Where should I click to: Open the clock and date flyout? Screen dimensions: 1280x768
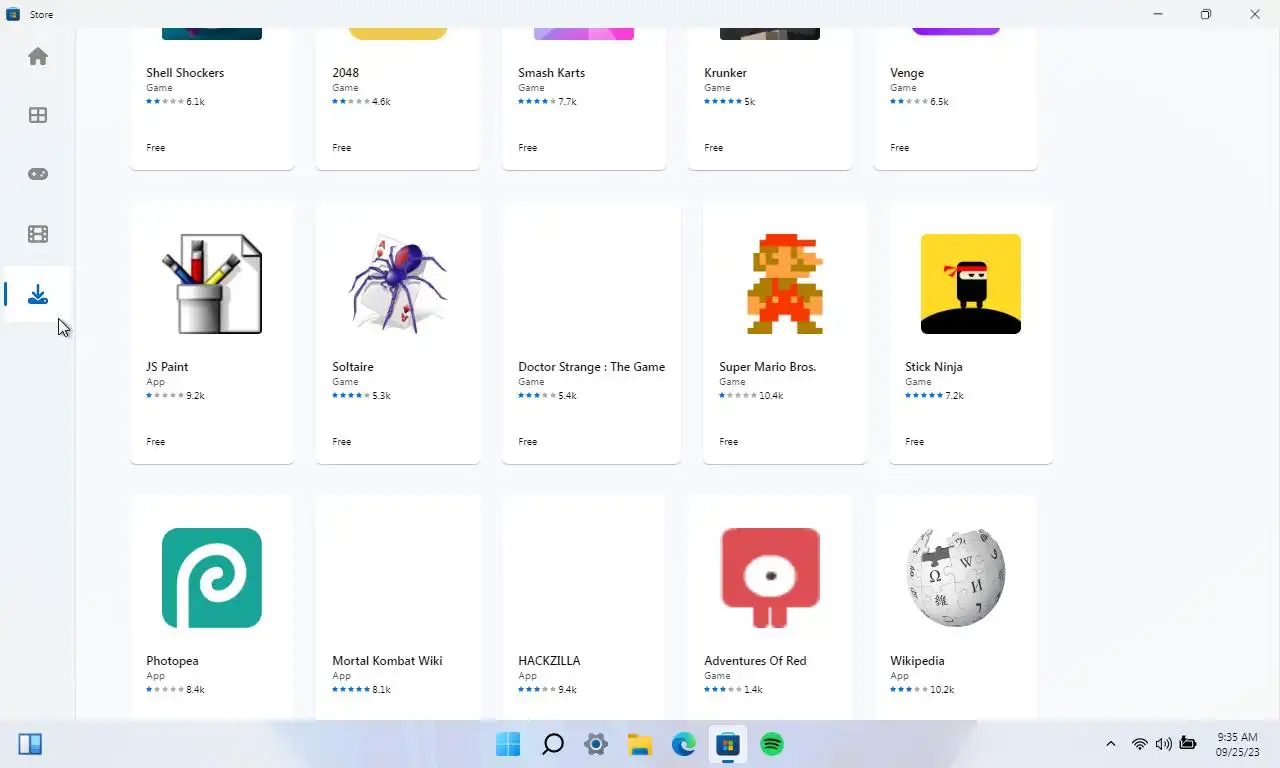[x=1237, y=744]
